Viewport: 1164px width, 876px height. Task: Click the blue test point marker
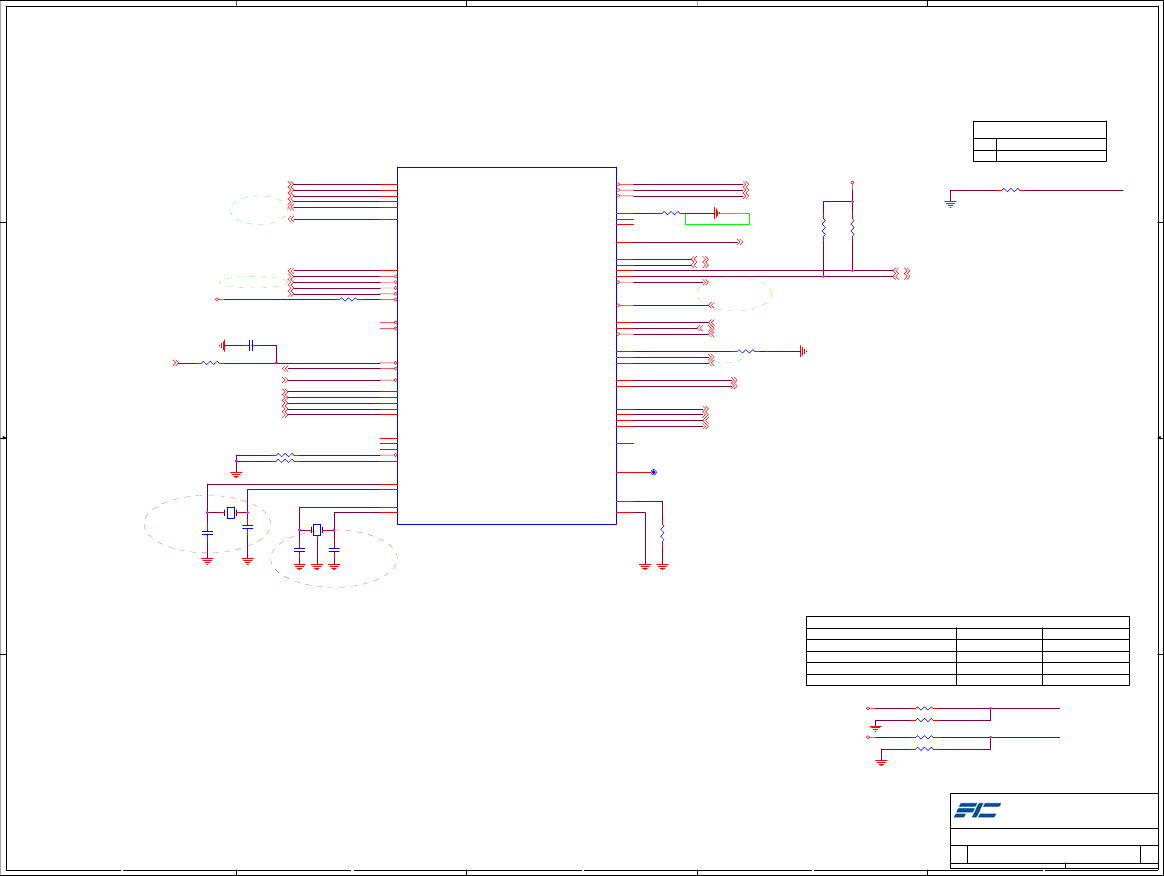[654, 472]
